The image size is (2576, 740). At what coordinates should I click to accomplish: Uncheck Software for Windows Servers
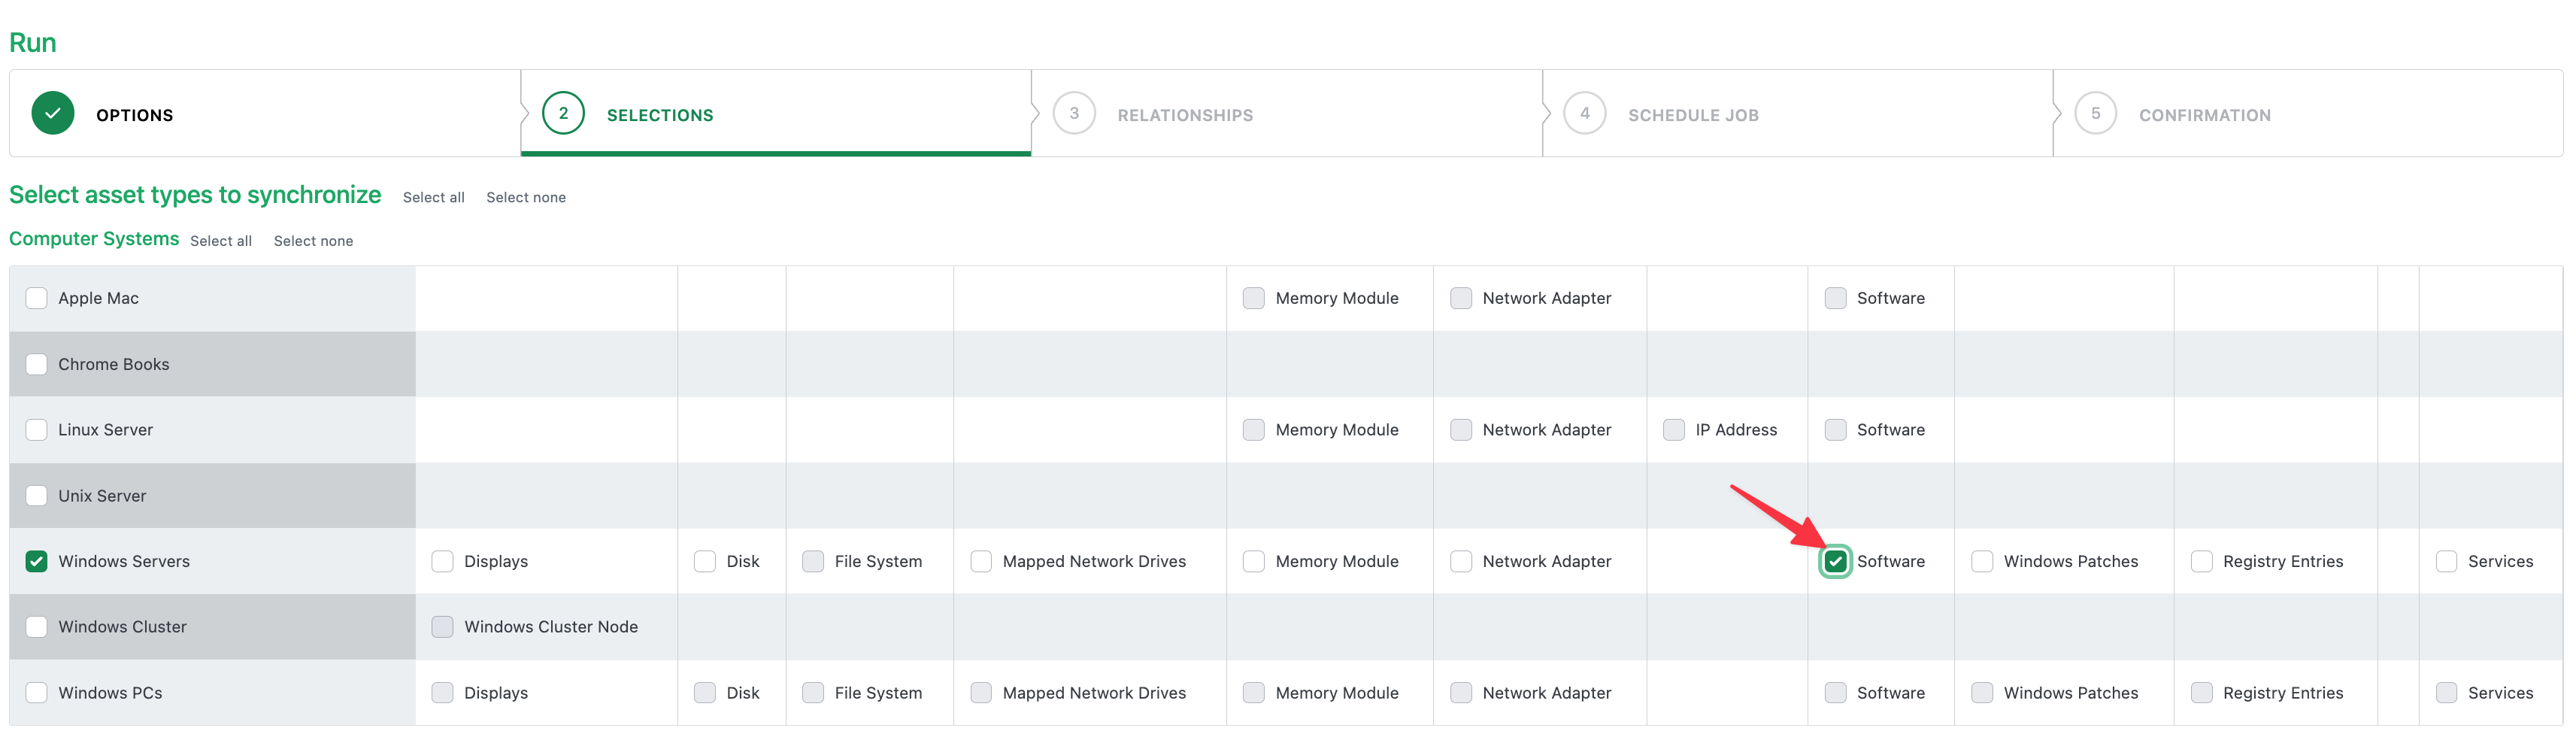(1836, 561)
